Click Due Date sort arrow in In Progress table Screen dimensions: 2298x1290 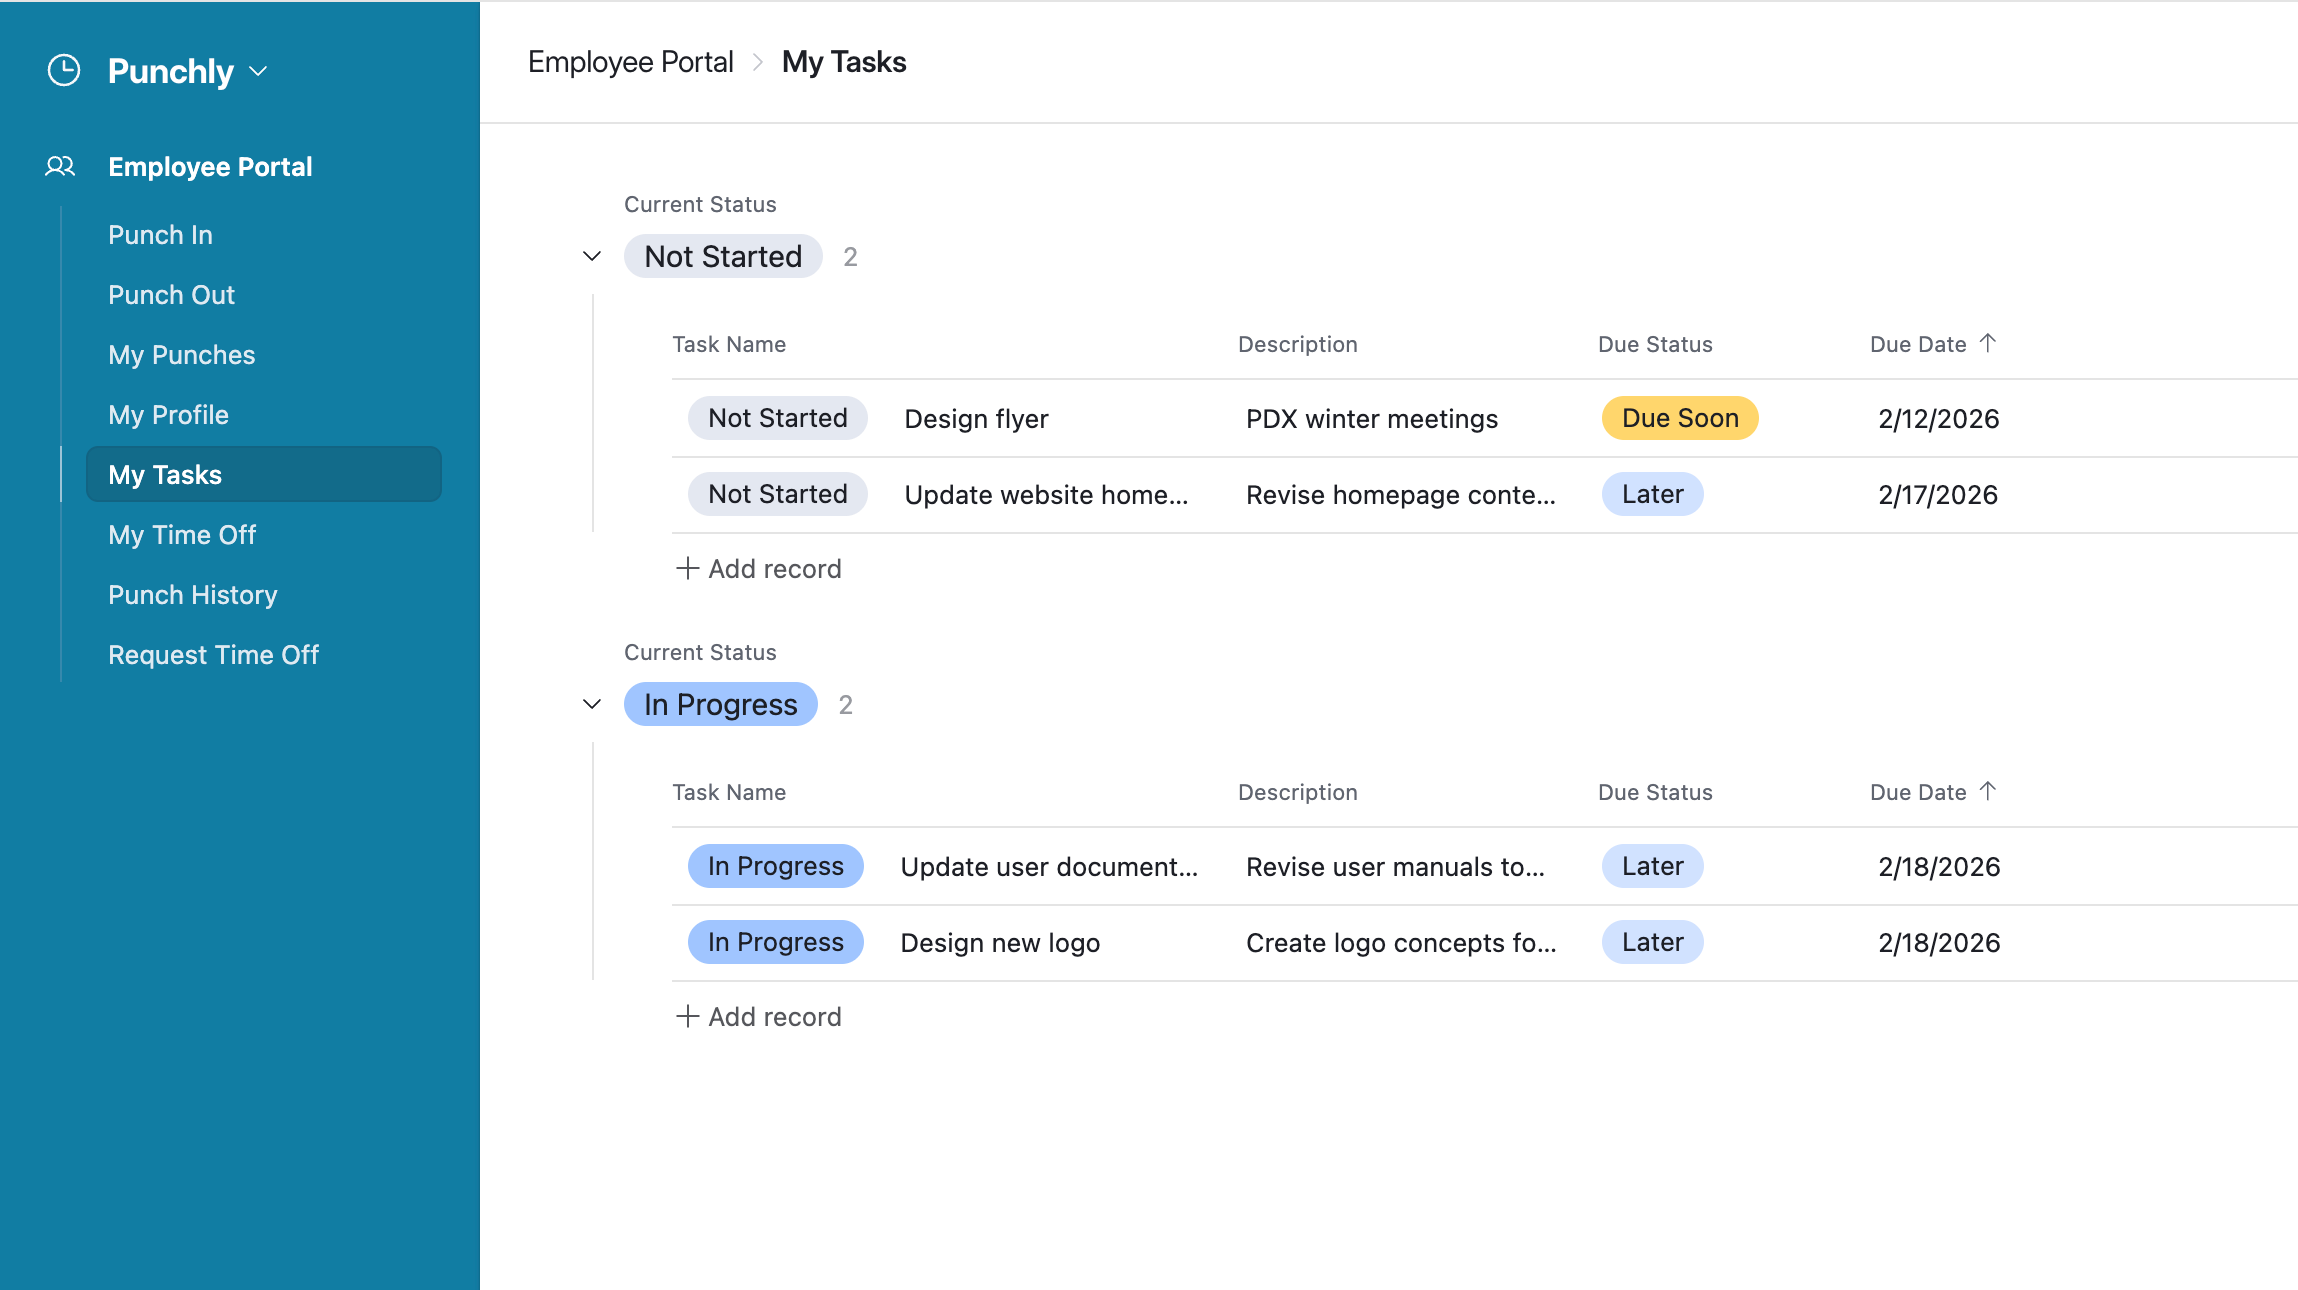click(1987, 791)
